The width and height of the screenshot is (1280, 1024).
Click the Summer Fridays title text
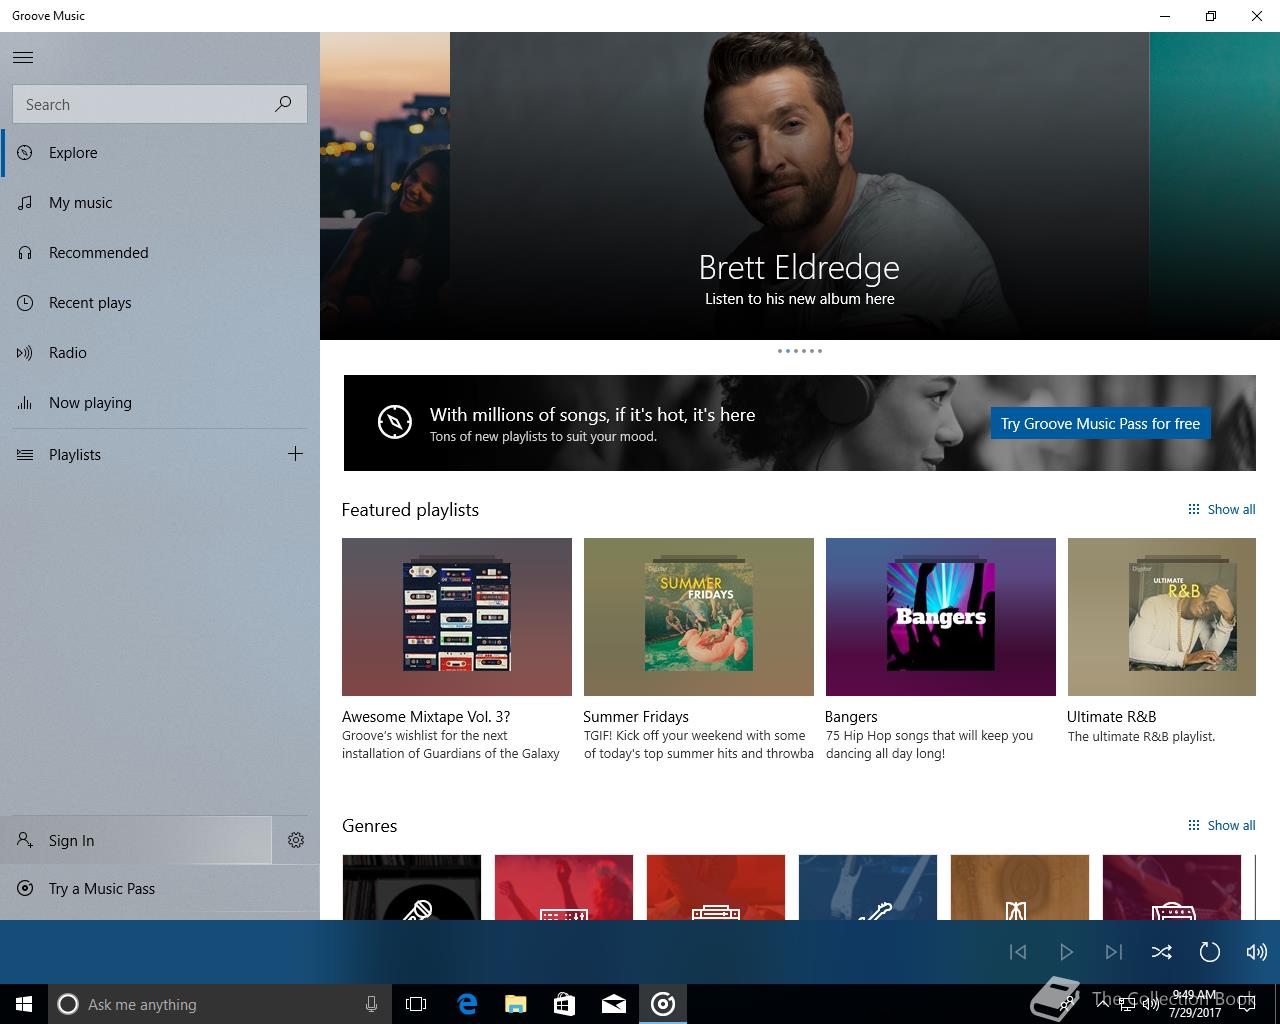(x=636, y=717)
